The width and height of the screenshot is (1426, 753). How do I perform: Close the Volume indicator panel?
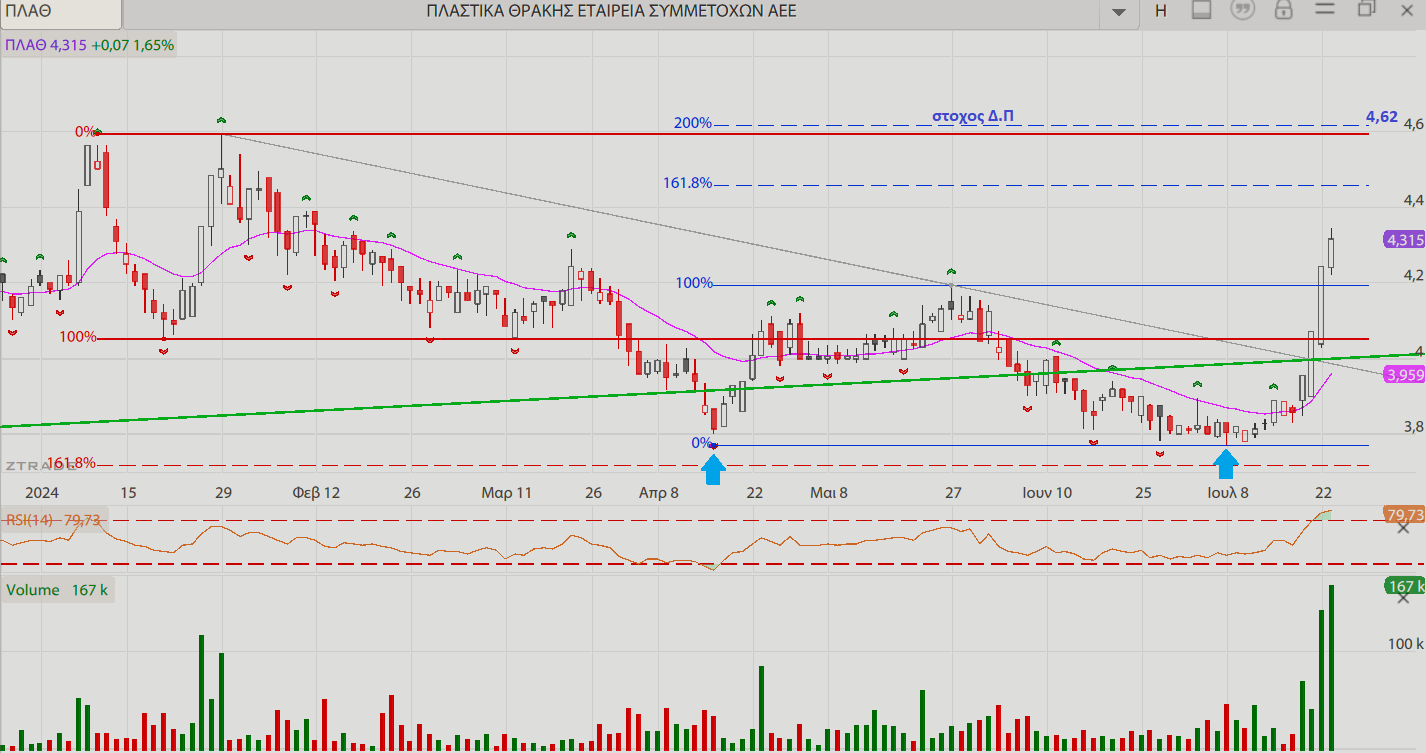point(1403,597)
